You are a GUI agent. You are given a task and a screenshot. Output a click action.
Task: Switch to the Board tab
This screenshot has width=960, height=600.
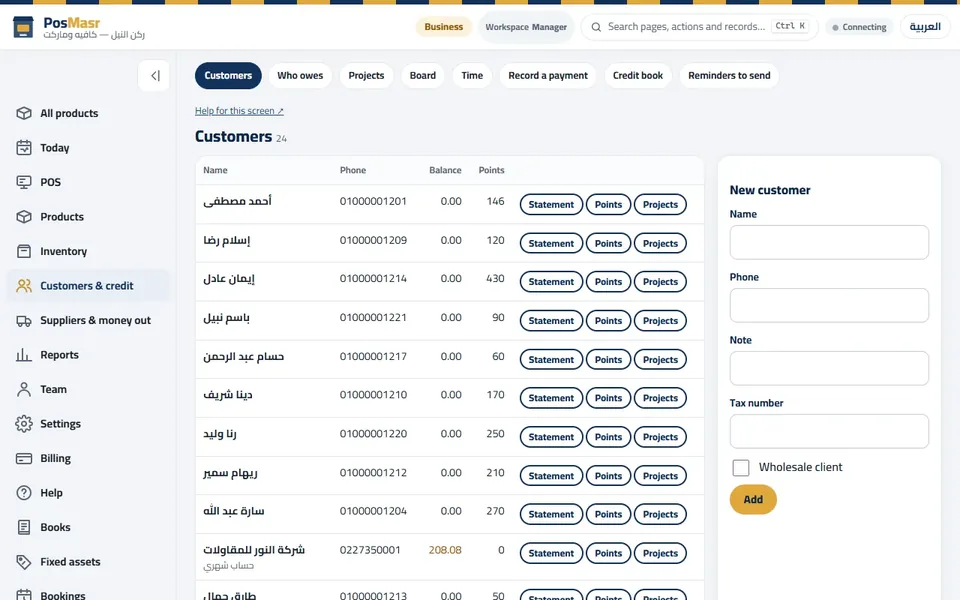click(x=422, y=76)
